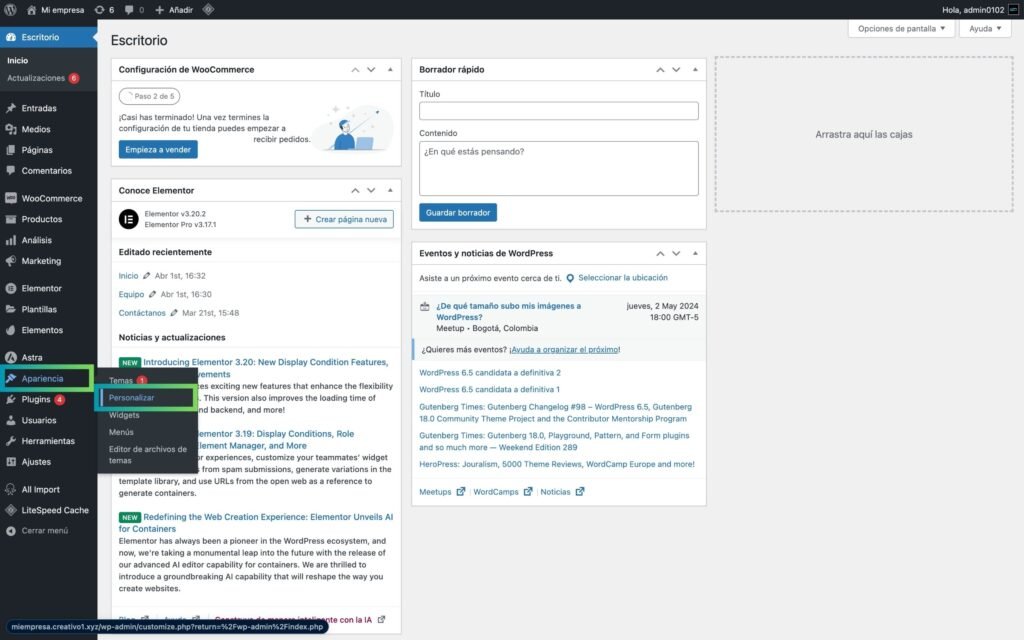Move Borrador rápido box down
The height and width of the screenshot is (640, 1024).
[676, 70]
